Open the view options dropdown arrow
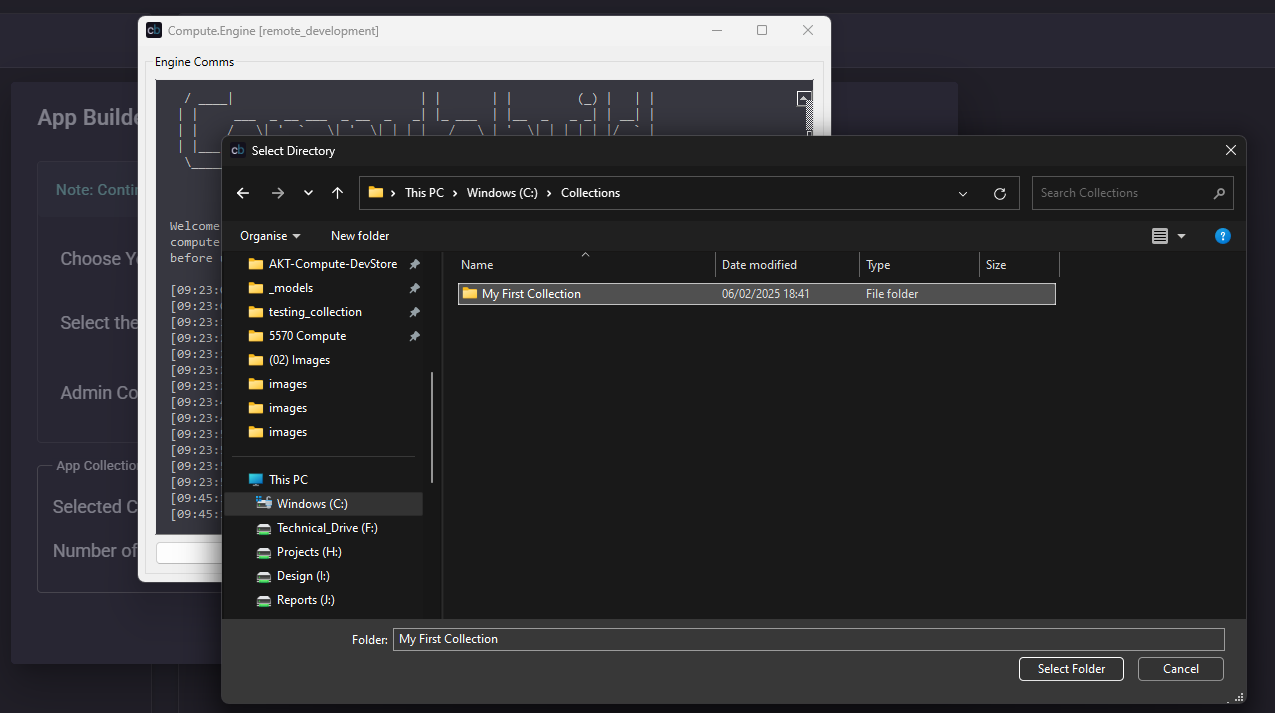1275x713 pixels. pos(1180,235)
